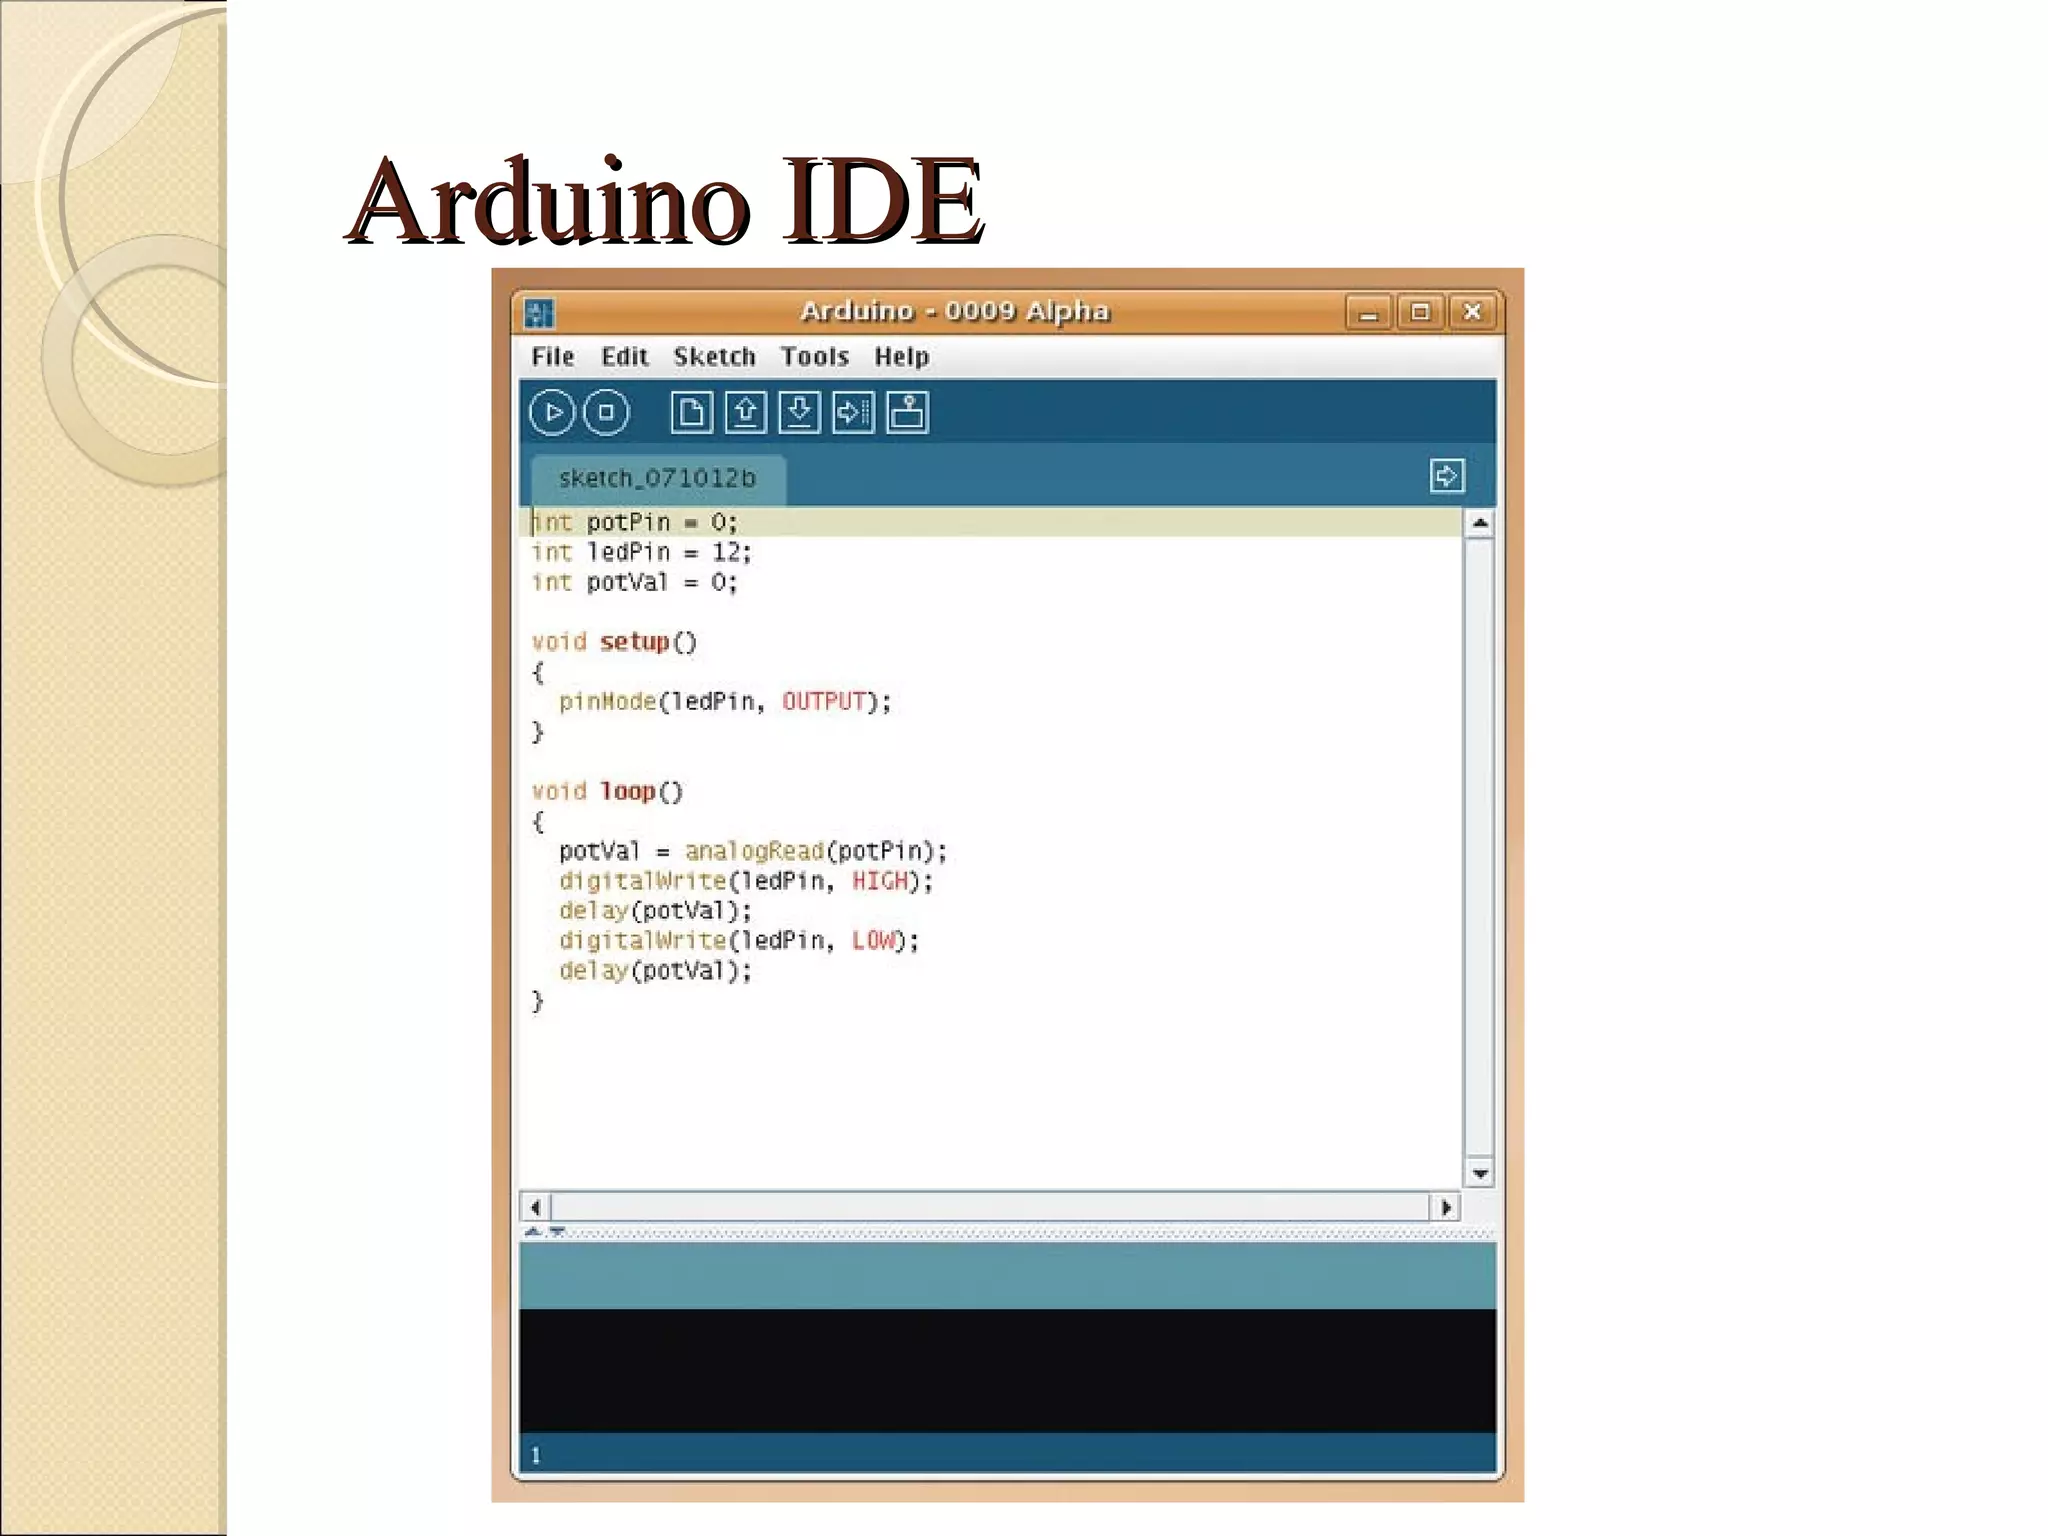The height and width of the screenshot is (1536, 2048).
Task: Save the sketch with down-arrow icon
Action: click(x=799, y=412)
